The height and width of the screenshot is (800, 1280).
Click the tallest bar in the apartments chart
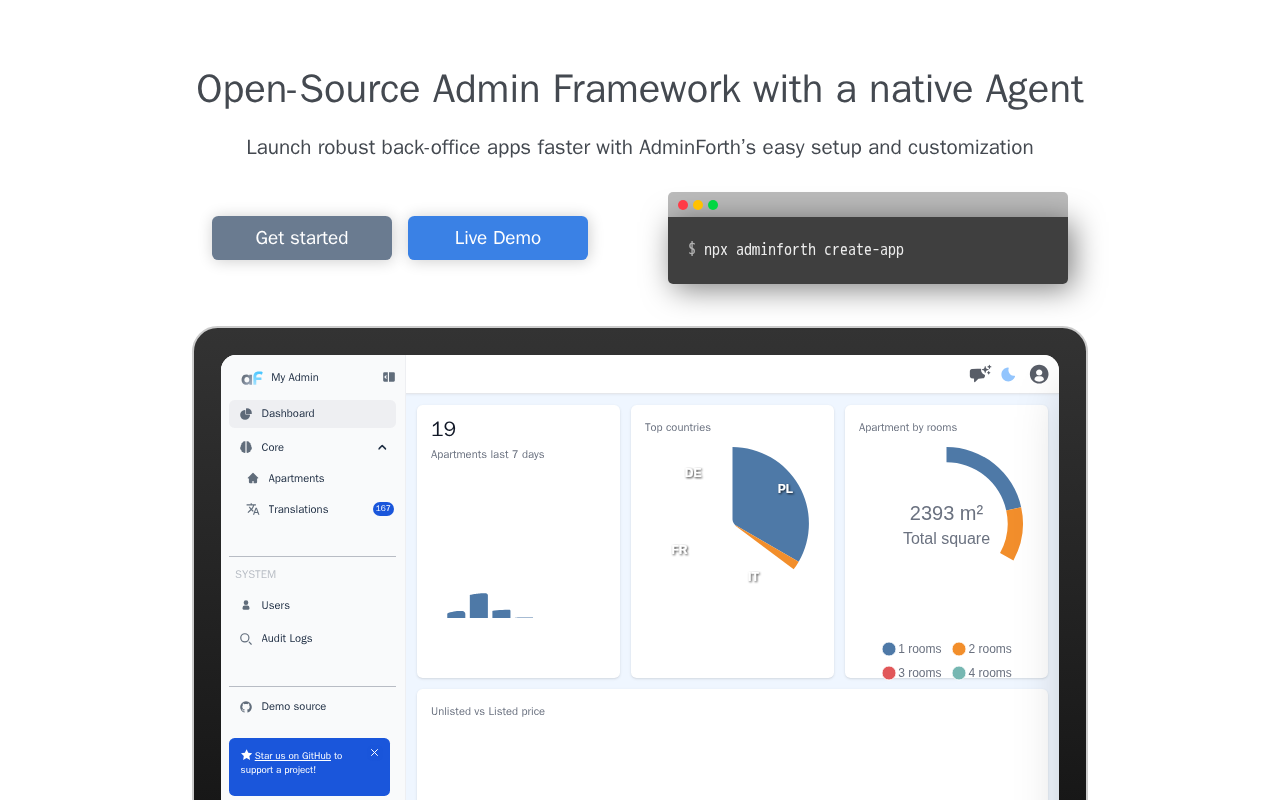[x=479, y=606]
